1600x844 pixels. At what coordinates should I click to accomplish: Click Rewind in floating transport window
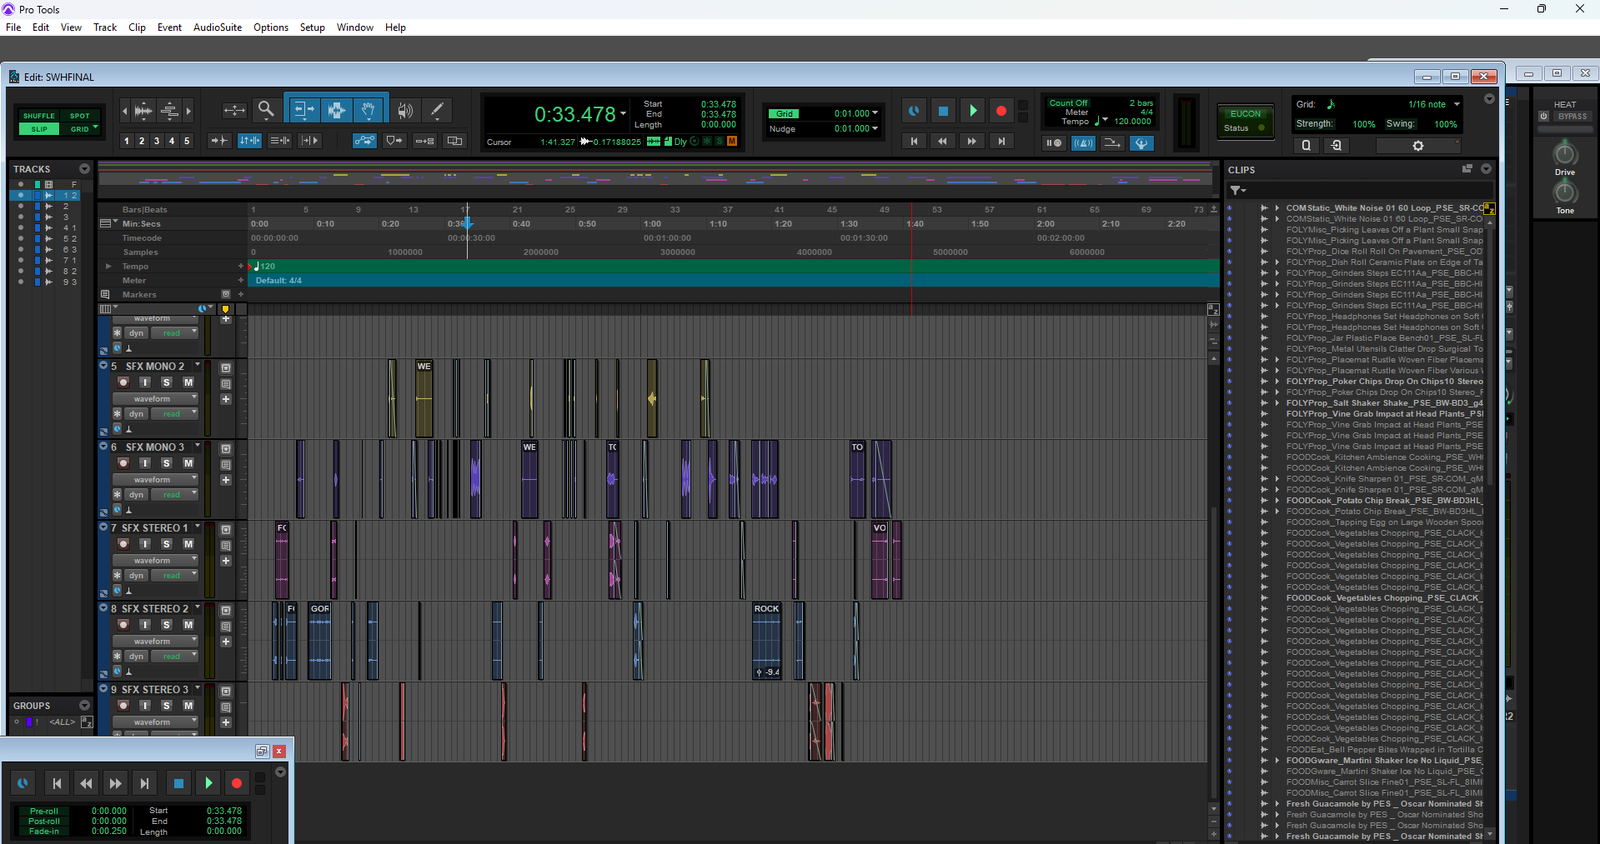coord(86,783)
